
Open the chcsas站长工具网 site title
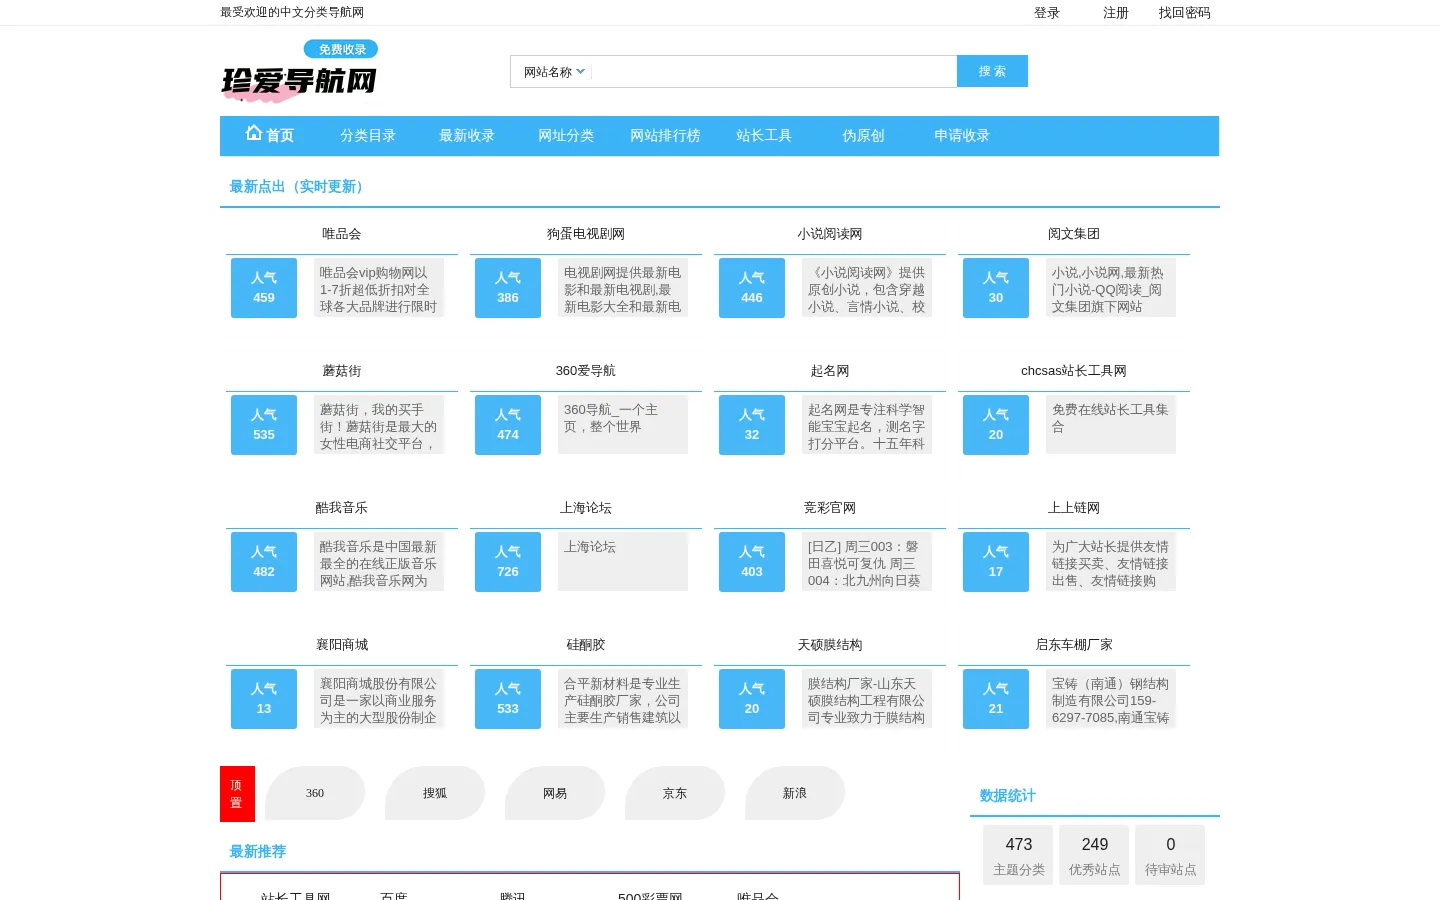pos(1074,371)
